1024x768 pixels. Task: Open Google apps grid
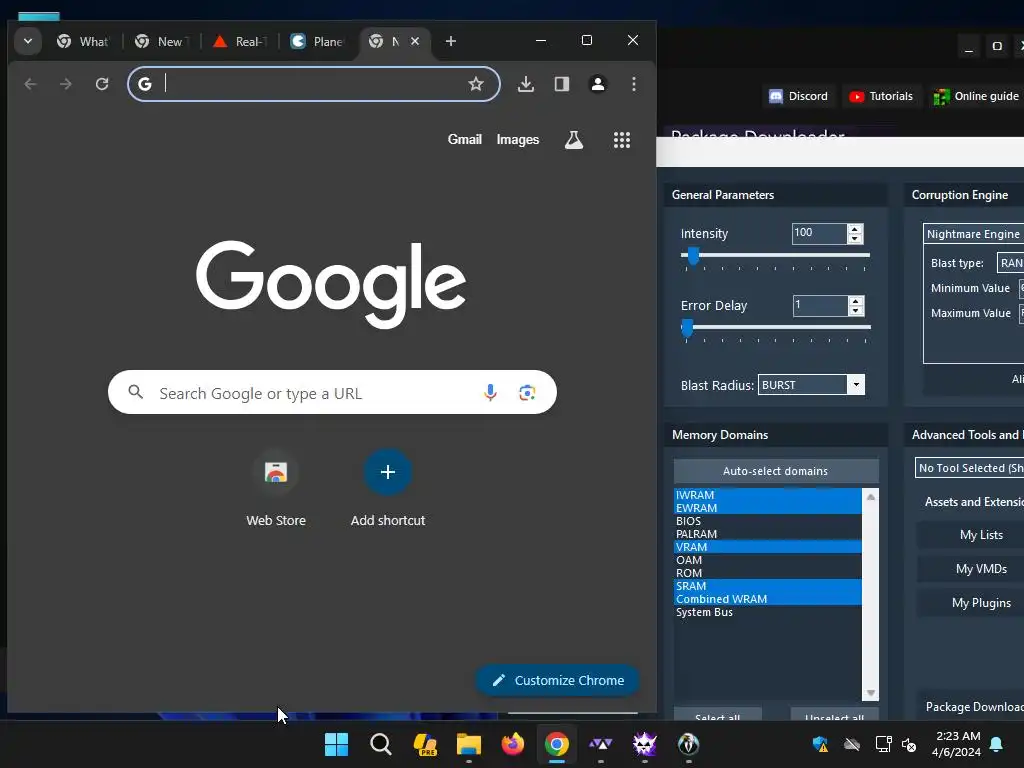(622, 140)
